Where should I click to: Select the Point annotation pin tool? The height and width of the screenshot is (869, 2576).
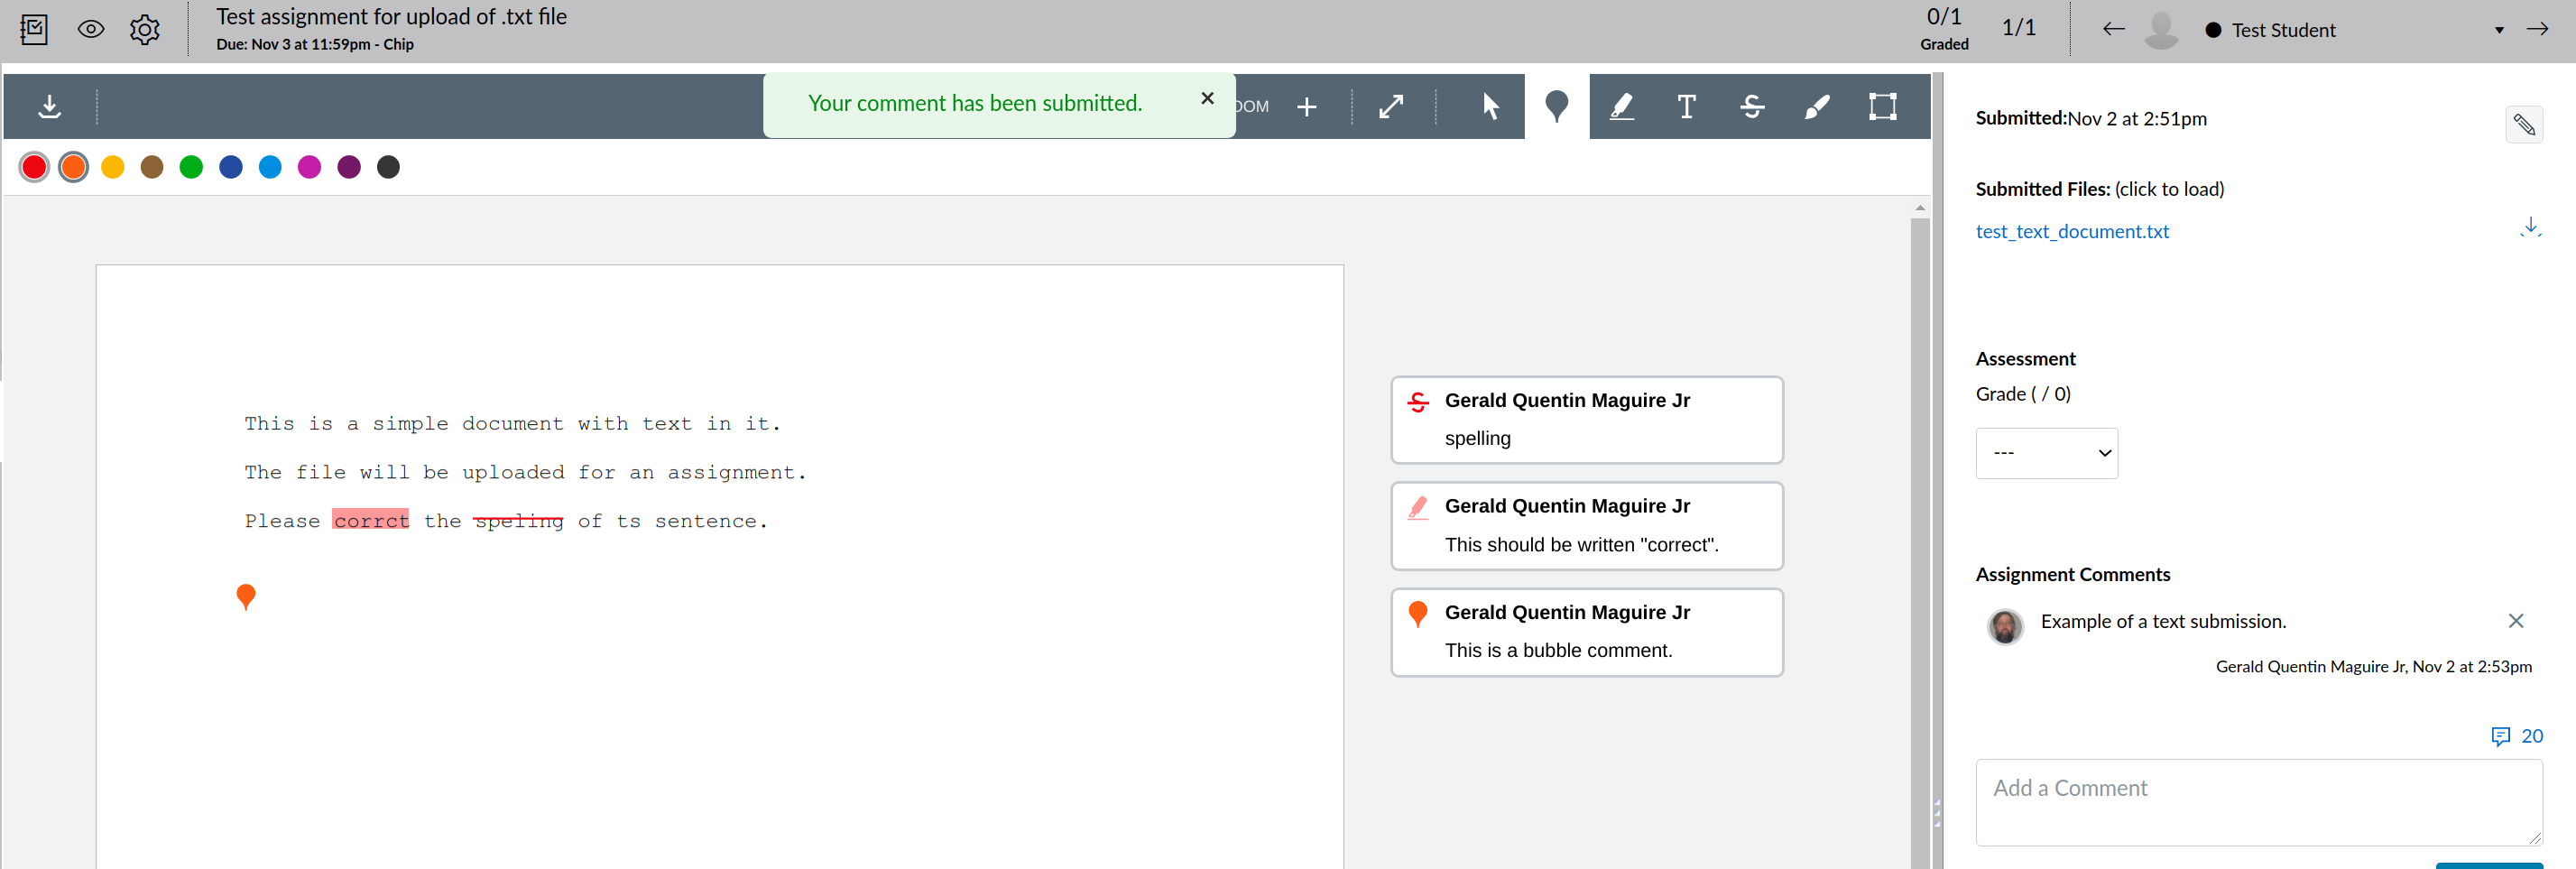coord(1557,107)
